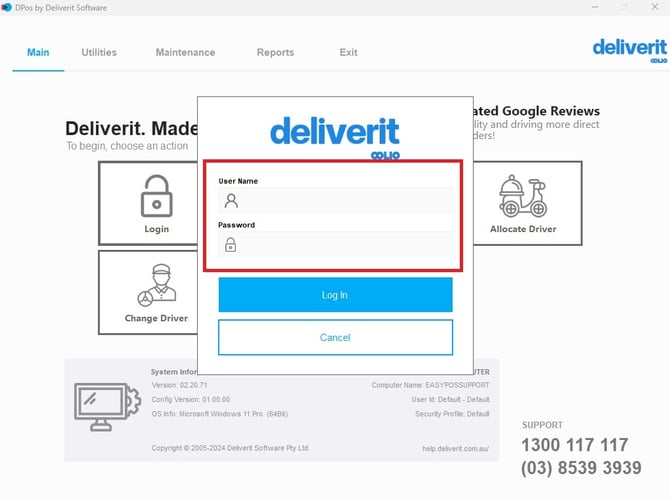
Task: Click the DPos app icon in title bar
Action: [6, 7]
